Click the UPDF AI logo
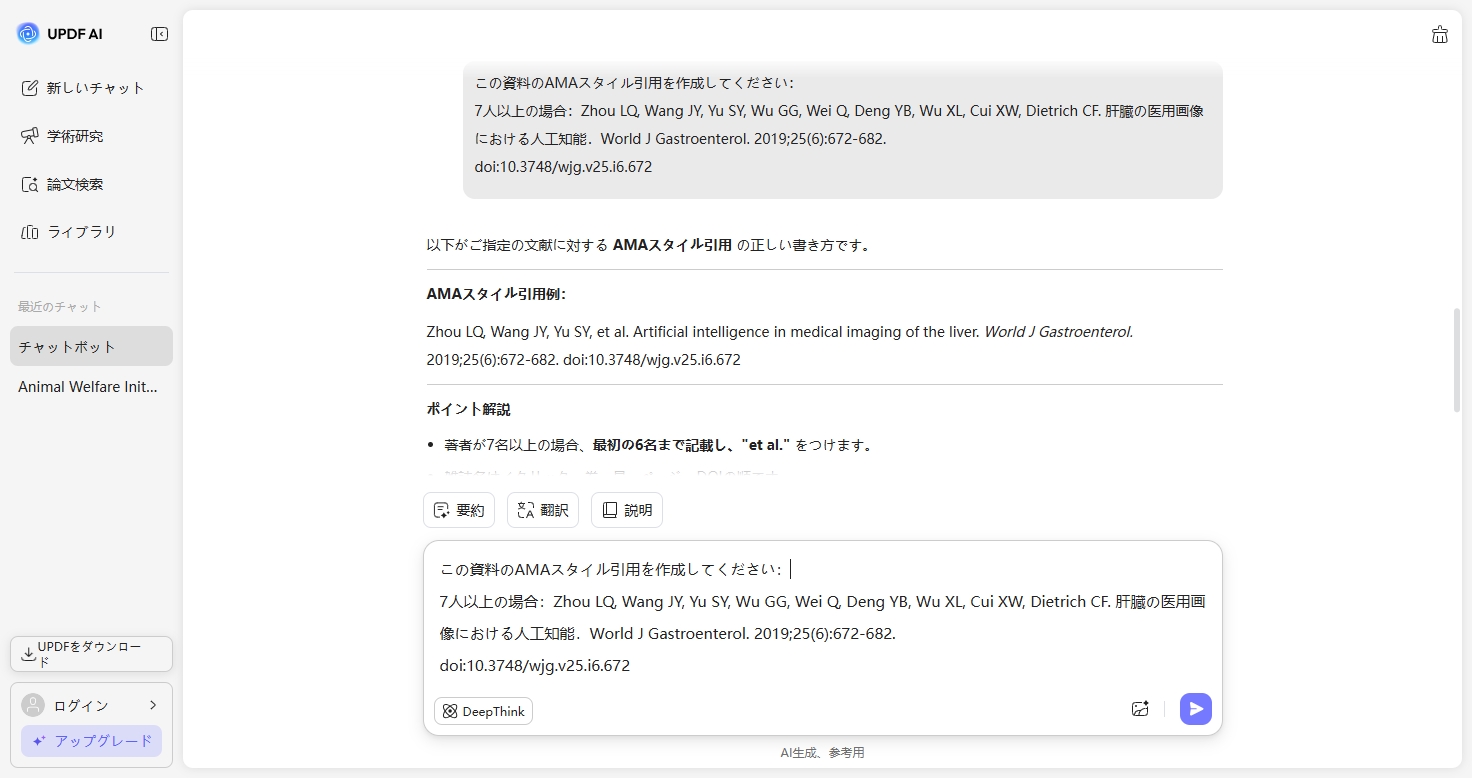The height and width of the screenshot is (778, 1472). click(28, 34)
